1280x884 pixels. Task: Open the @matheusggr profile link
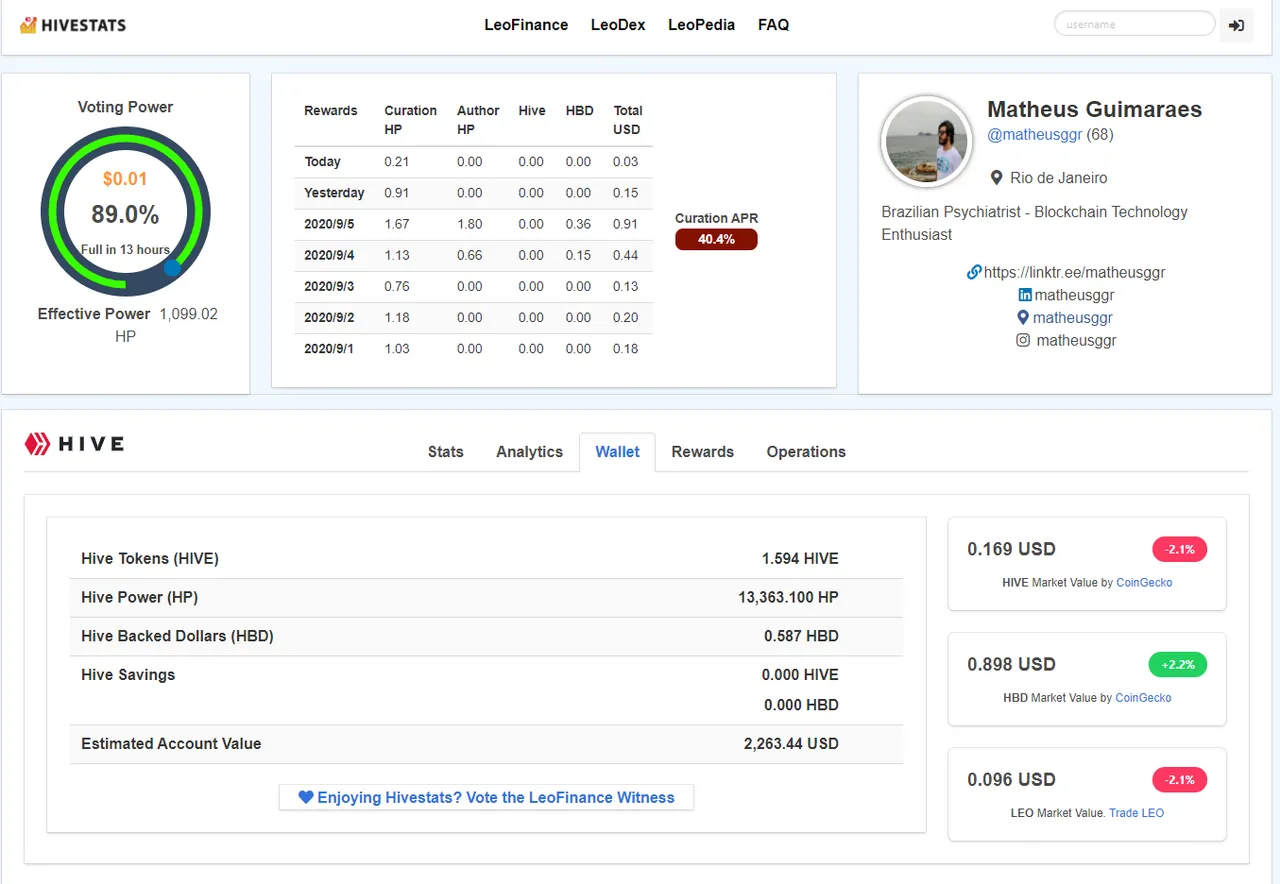click(1035, 134)
